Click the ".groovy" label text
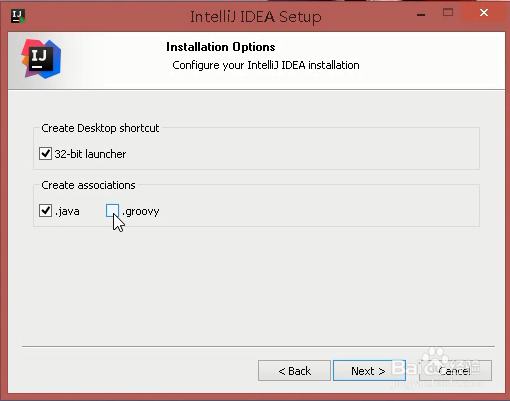 [x=141, y=211]
